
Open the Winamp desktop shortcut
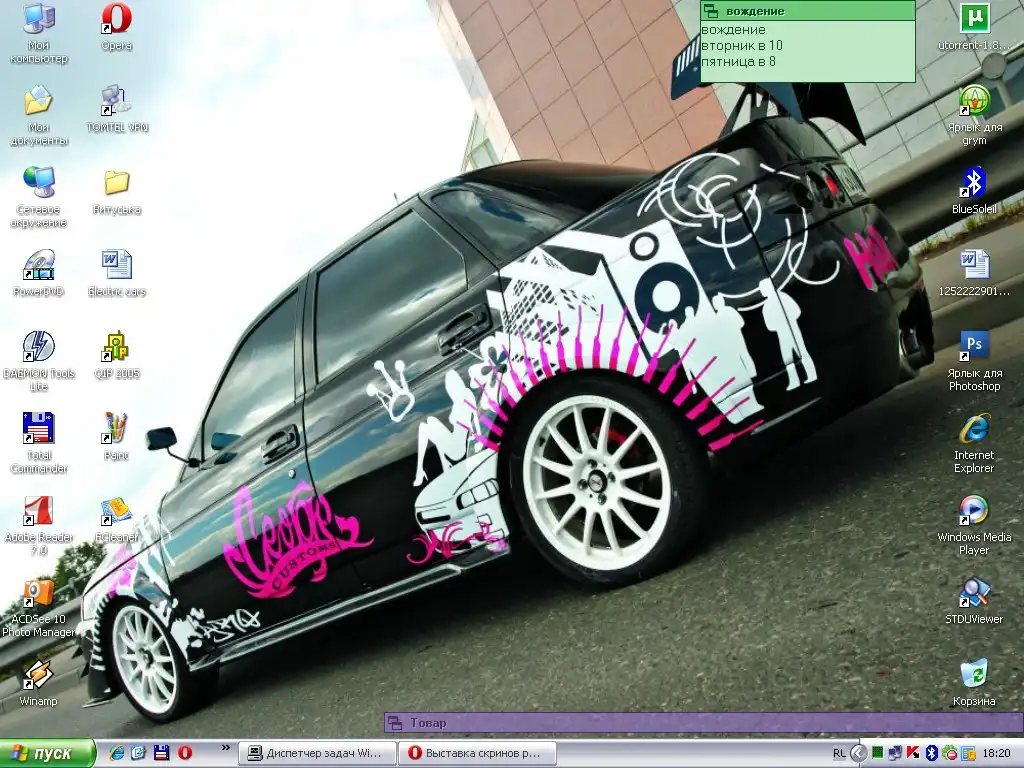pyautogui.click(x=38, y=675)
